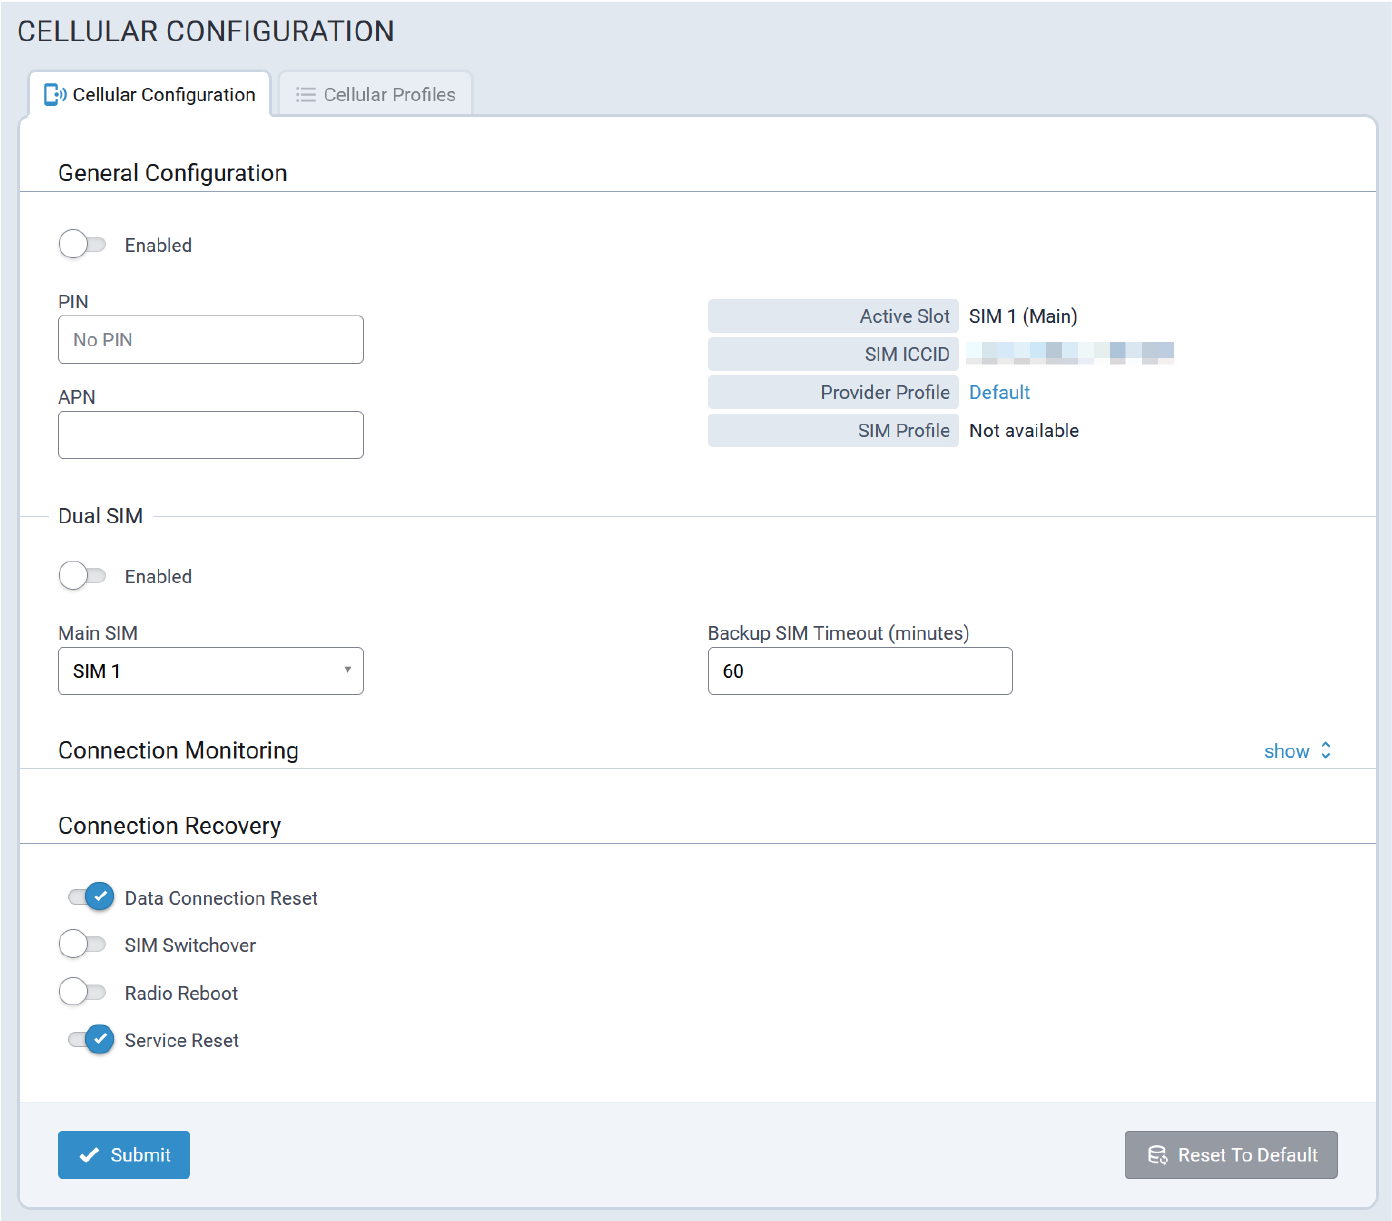Select the Cellular Configuration tab
Viewport: 1392px width, 1221px height.
click(x=151, y=95)
